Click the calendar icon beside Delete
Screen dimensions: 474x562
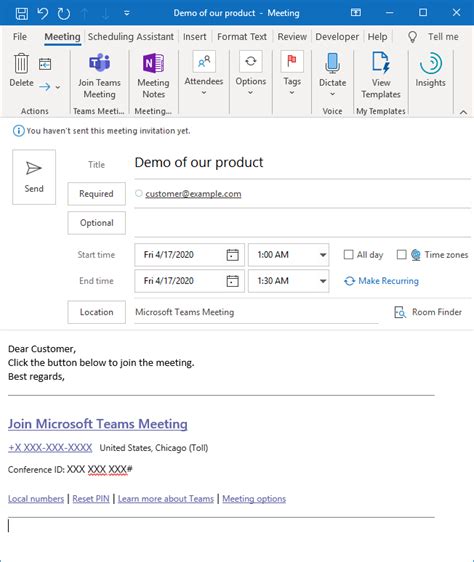point(45,64)
